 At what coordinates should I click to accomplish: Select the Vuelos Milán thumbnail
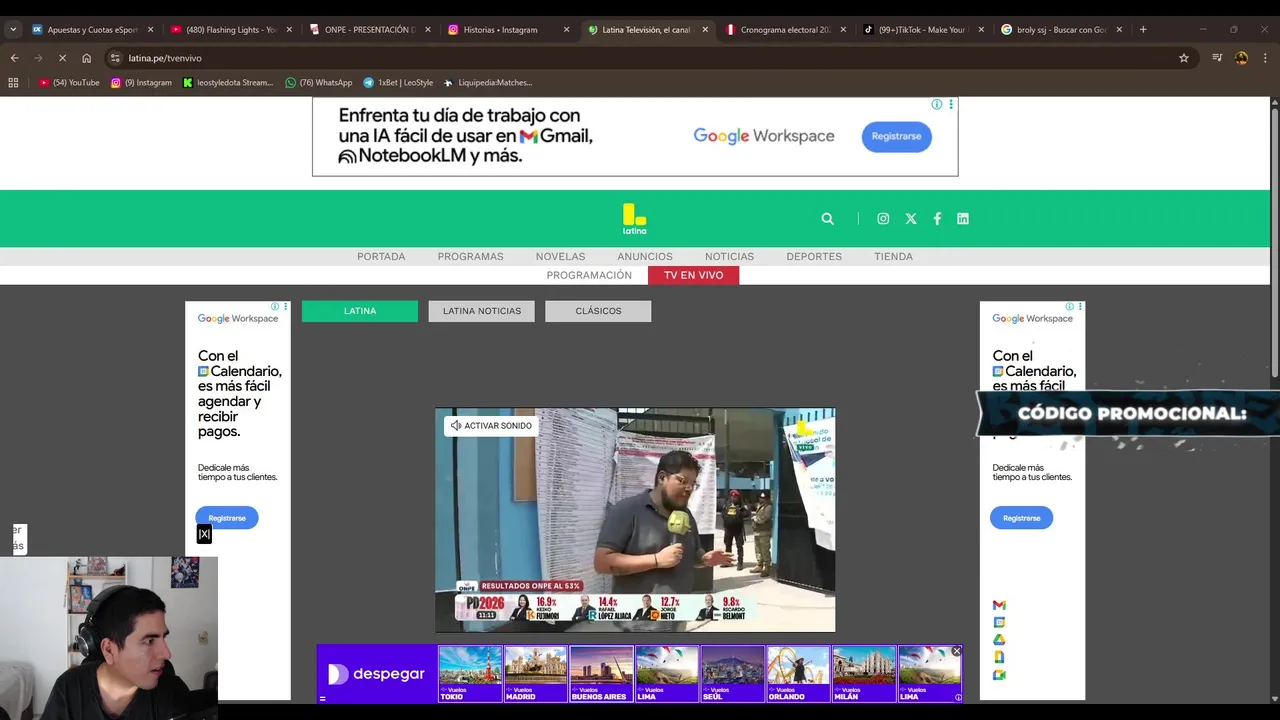pos(864,674)
